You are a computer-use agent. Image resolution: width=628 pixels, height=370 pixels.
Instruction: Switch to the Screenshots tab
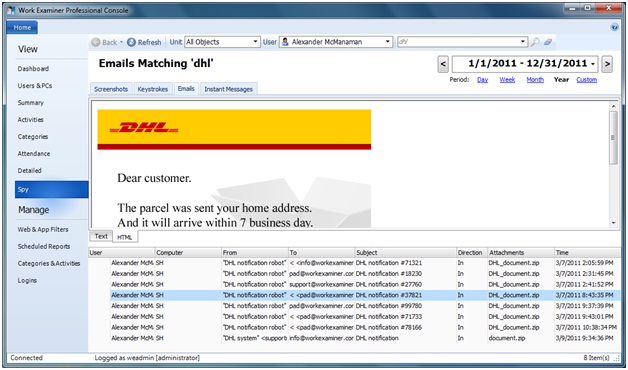(x=111, y=89)
